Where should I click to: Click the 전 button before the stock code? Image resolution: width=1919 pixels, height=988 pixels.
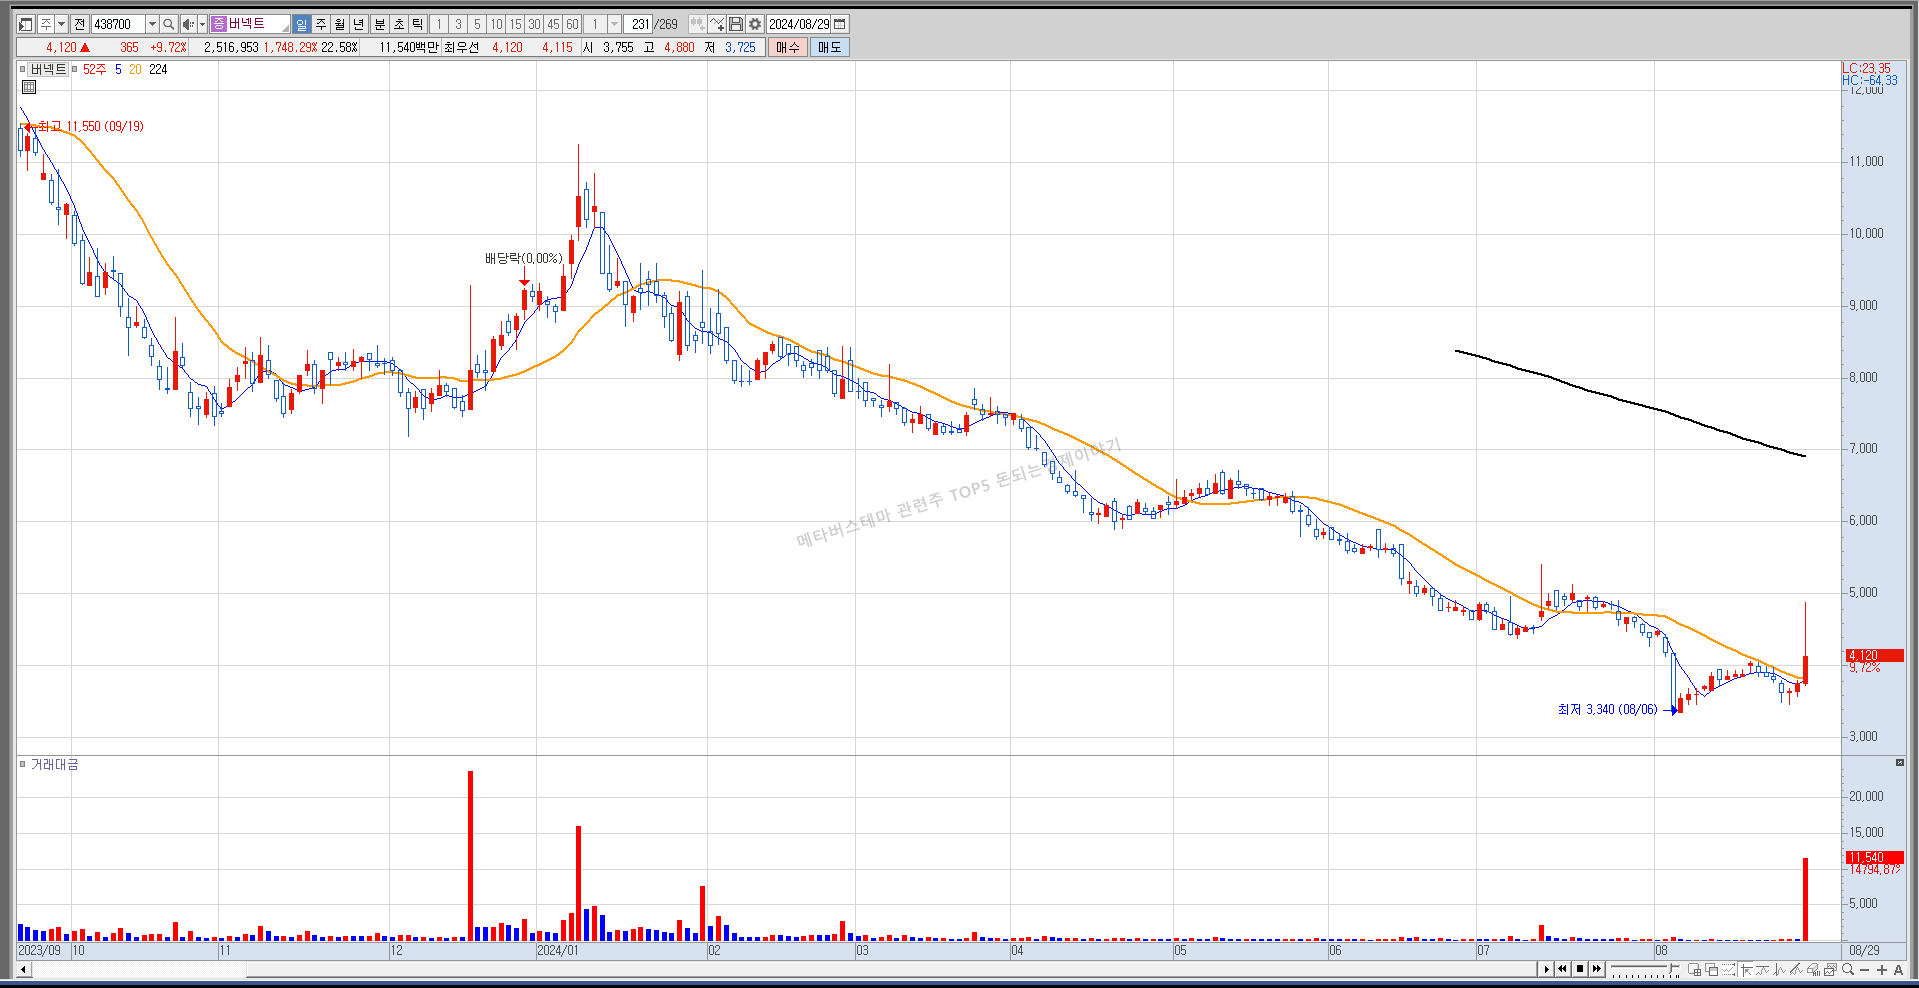click(79, 24)
